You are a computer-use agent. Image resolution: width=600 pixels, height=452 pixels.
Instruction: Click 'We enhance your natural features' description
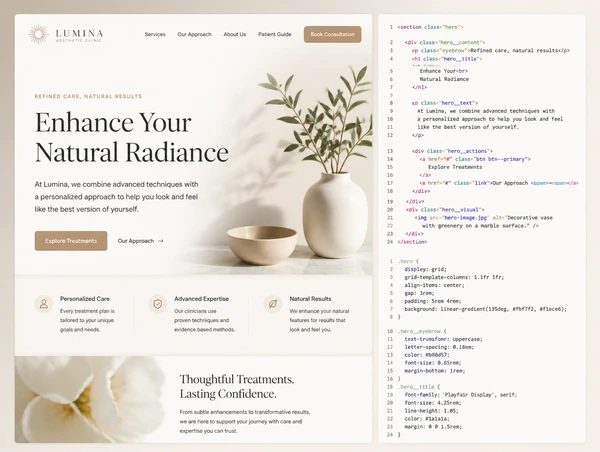tap(319, 320)
